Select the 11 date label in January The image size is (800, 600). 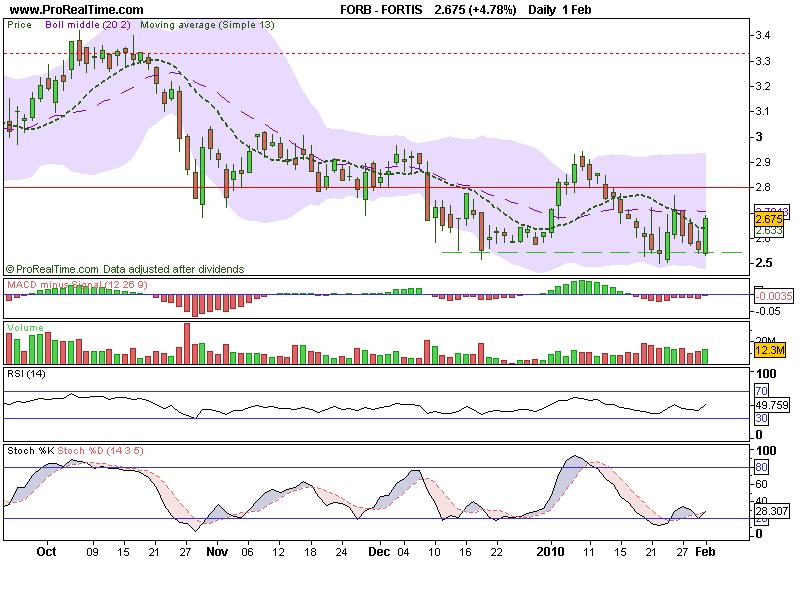click(589, 552)
